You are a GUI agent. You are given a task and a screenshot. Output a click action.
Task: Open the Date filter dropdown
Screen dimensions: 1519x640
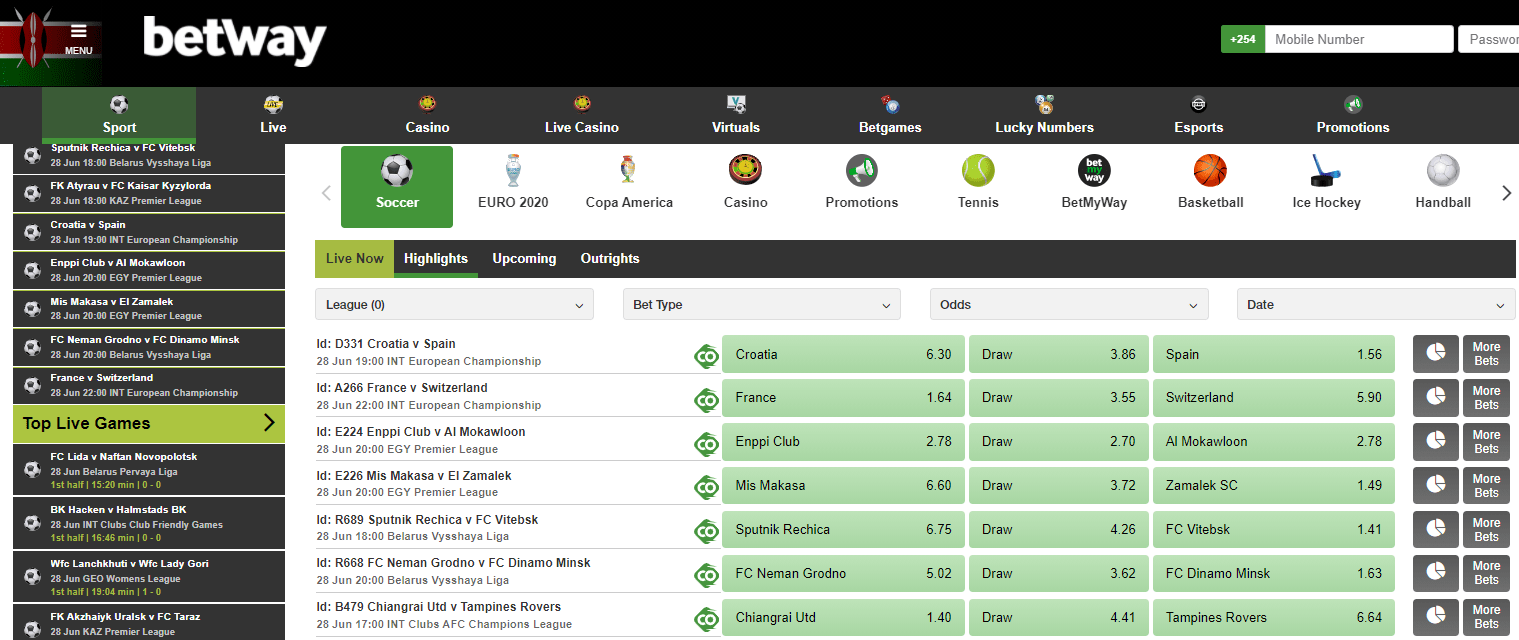1376,305
